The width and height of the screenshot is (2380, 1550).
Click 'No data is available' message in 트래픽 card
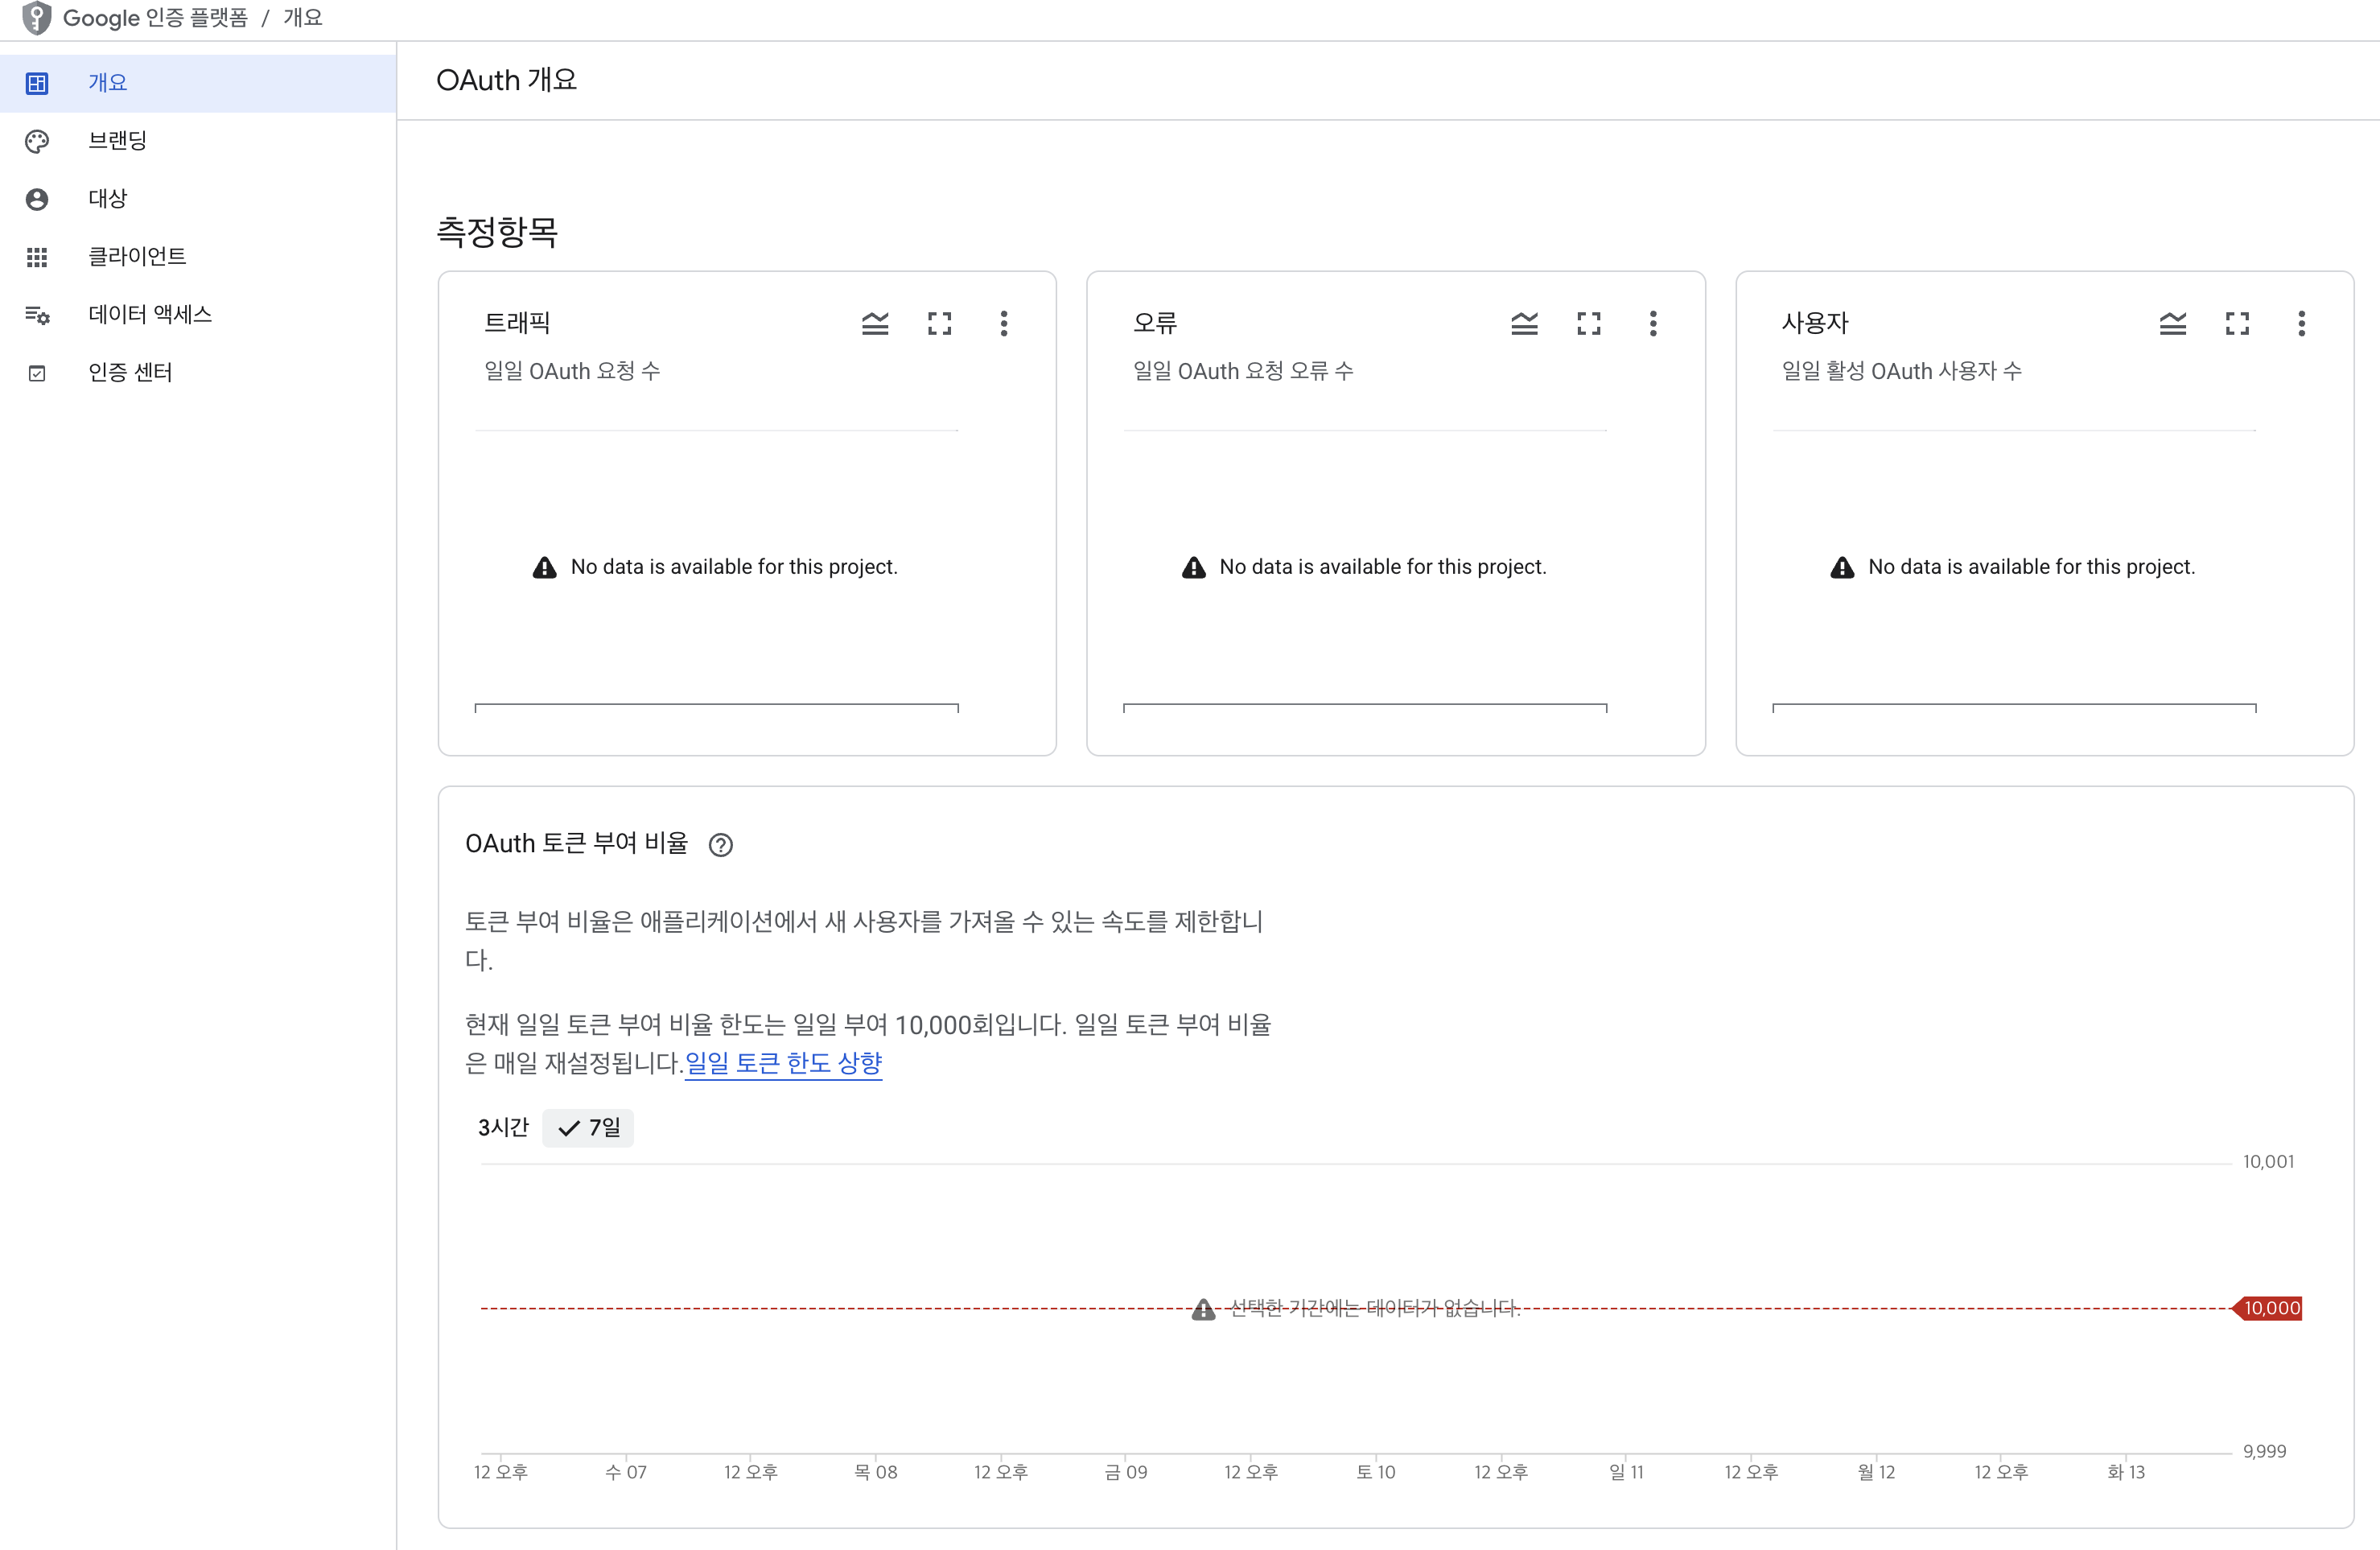tap(734, 567)
